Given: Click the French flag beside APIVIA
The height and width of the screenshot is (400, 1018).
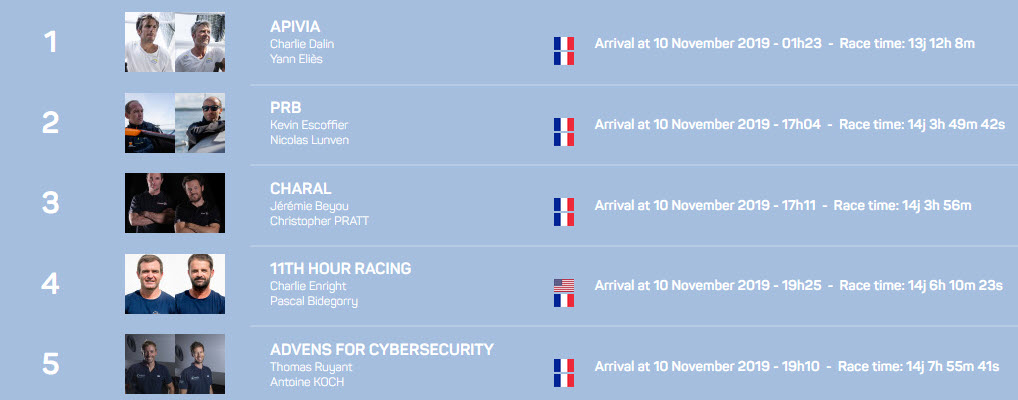Looking at the screenshot, I should [x=564, y=51].
